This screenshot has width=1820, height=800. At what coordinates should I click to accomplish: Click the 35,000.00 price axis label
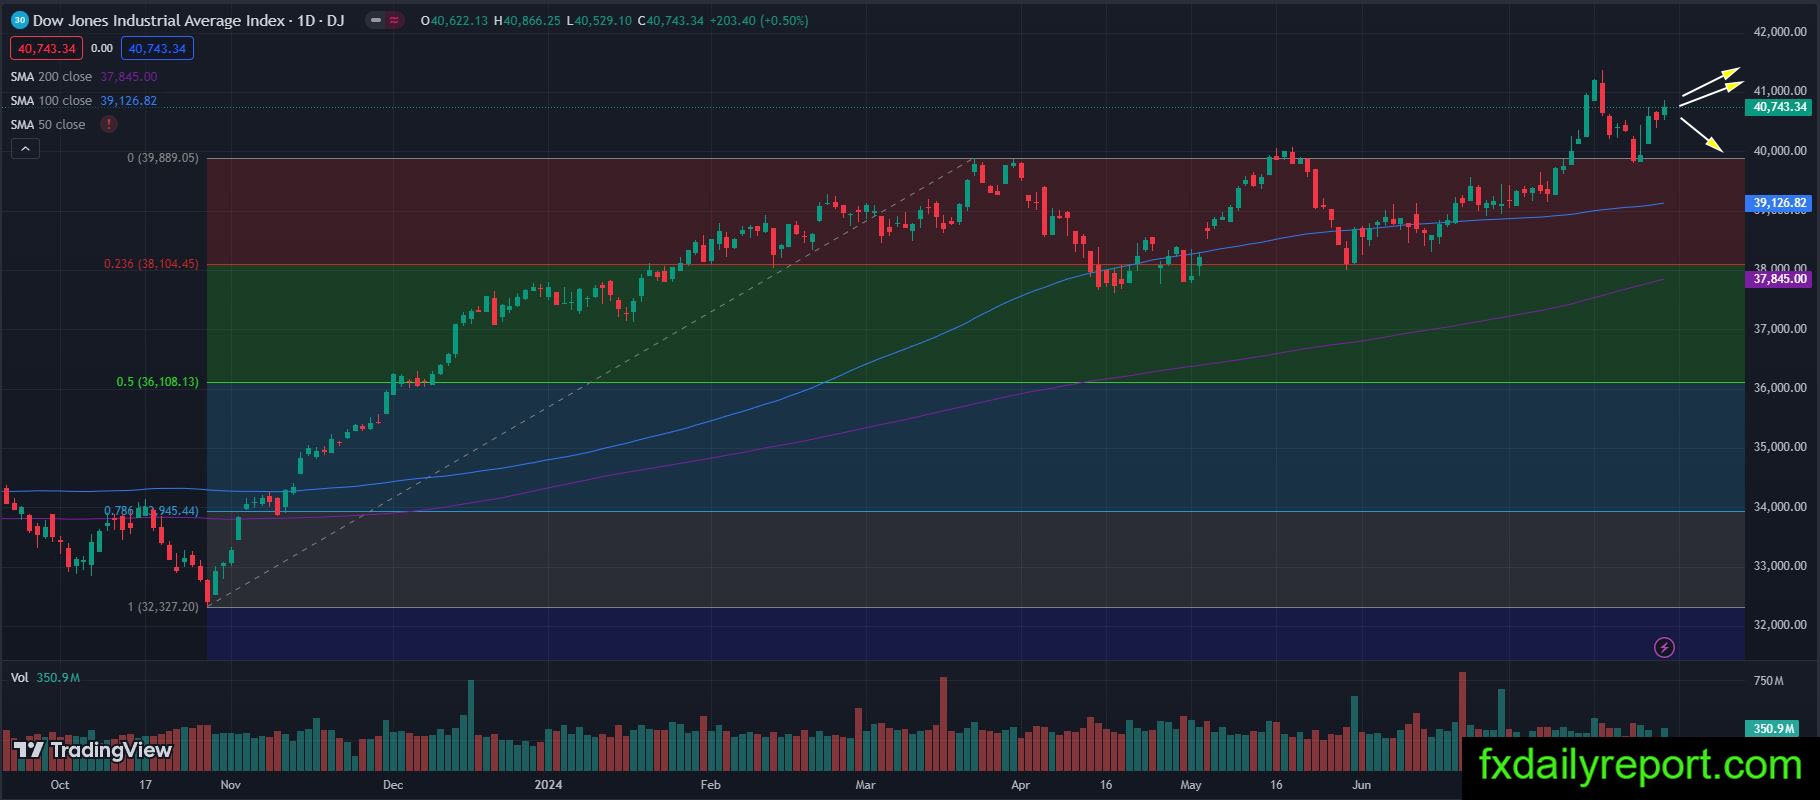coord(1780,447)
